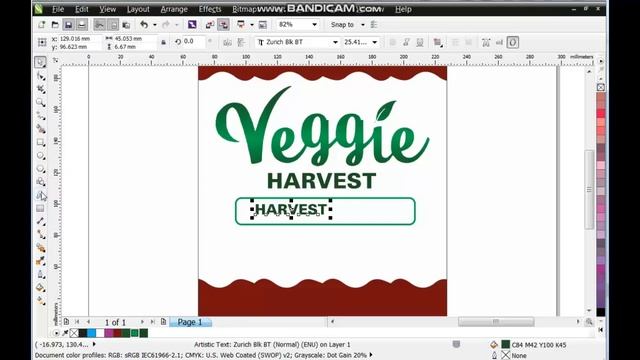Switch to the Page 1 tab
The height and width of the screenshot is (360, 640).
tap(190, 322)
